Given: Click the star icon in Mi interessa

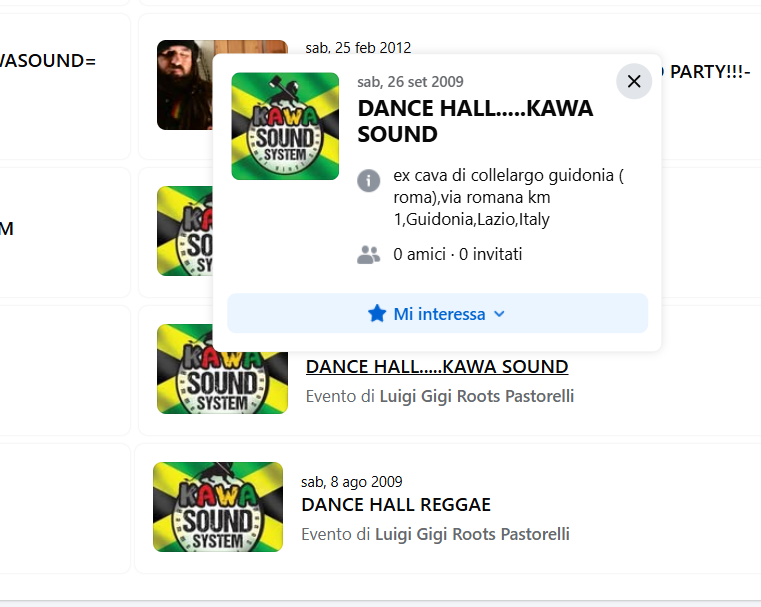Looking at the screenshot, I should click(x=377, y=314).
